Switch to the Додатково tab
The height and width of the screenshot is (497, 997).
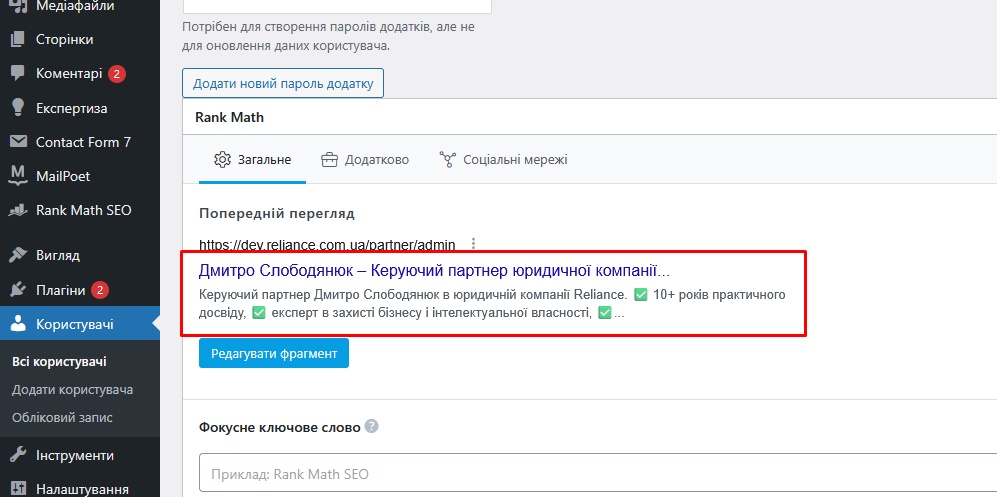365,160
